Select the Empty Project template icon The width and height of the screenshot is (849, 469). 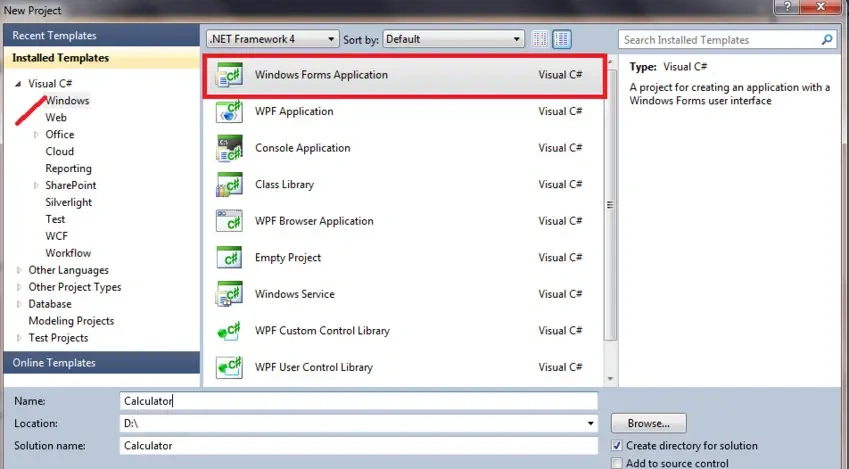[x=228, y=258]
